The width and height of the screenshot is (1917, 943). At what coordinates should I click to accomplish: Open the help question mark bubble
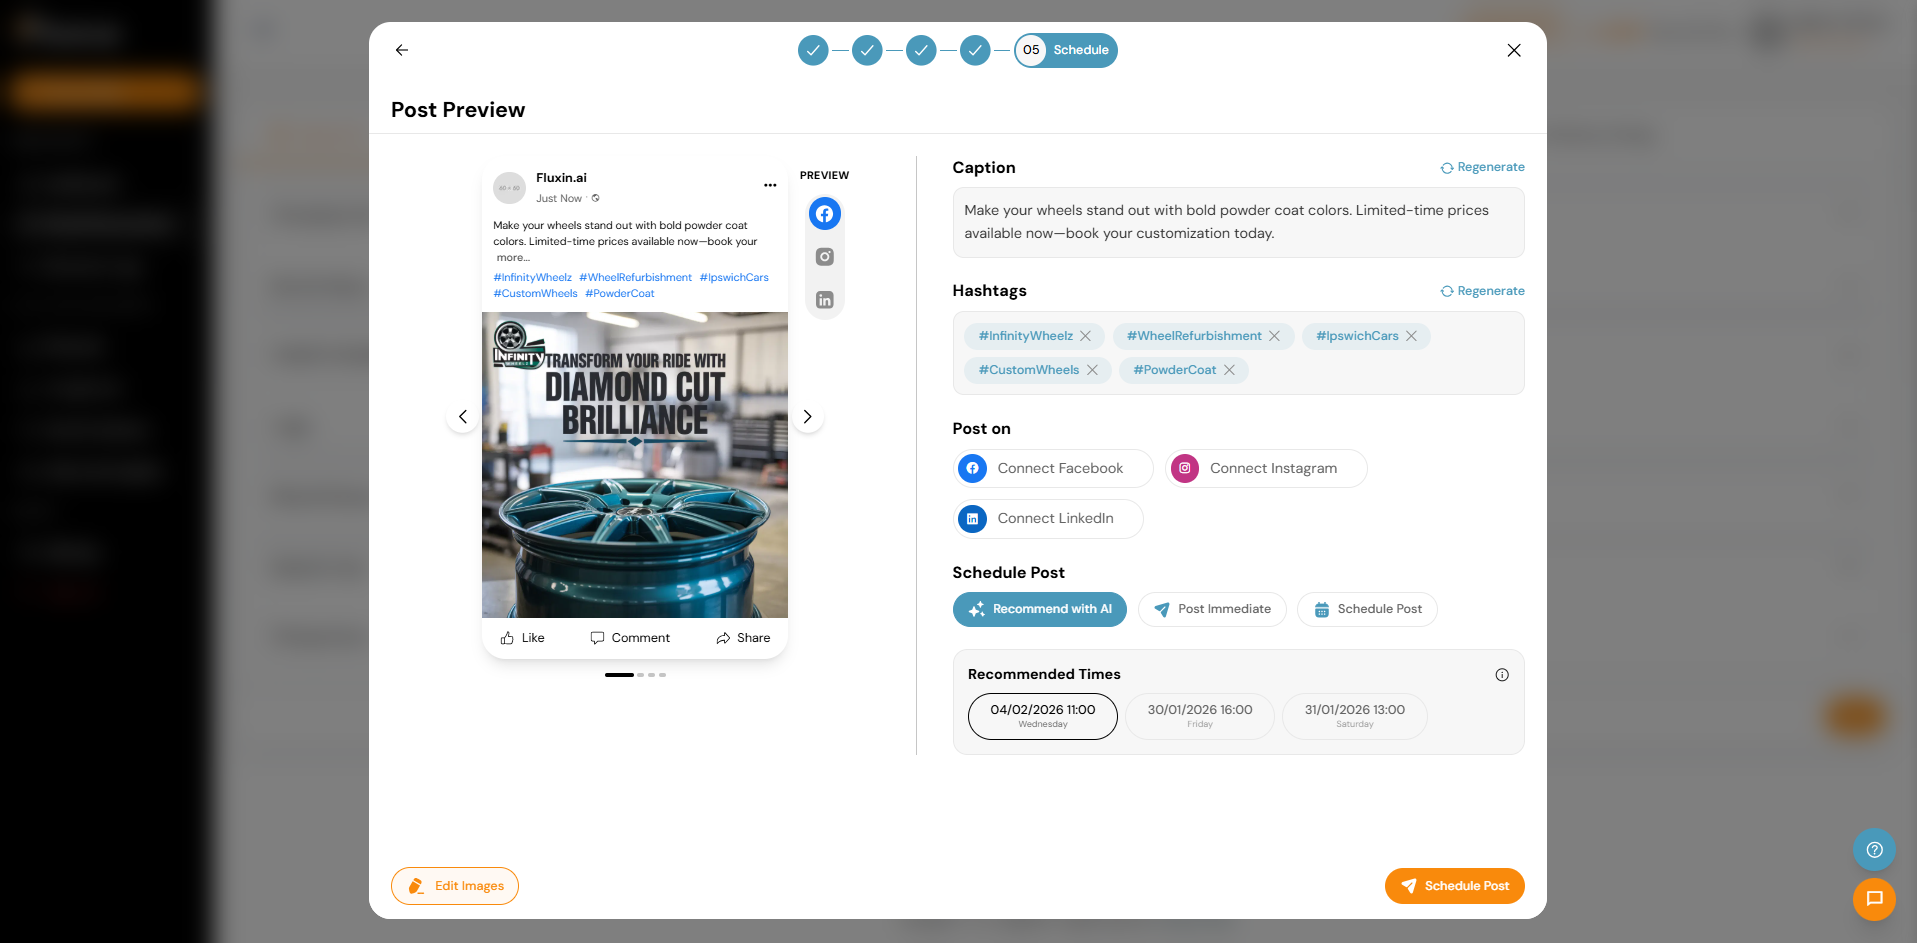point(1873,849)
